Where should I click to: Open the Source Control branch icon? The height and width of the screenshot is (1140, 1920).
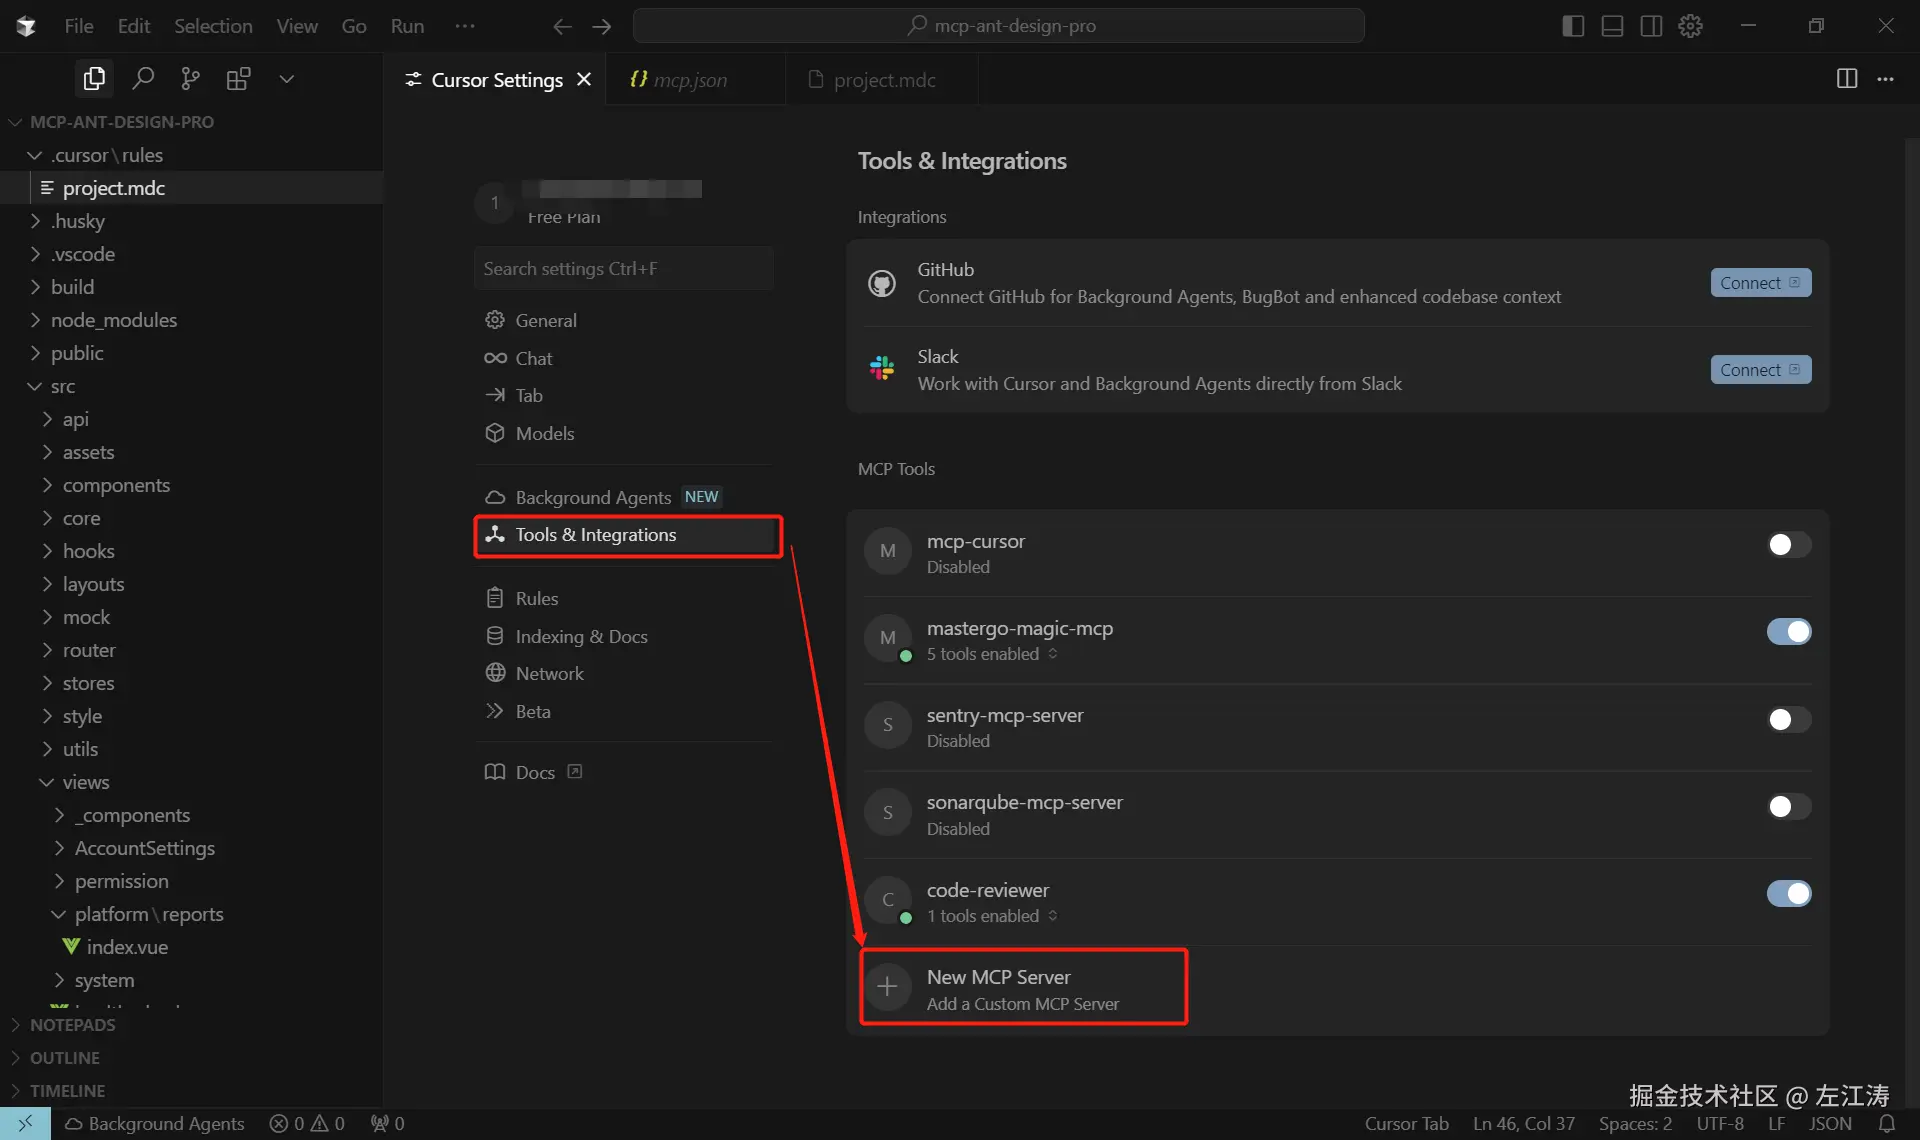(x=190, y=79)
